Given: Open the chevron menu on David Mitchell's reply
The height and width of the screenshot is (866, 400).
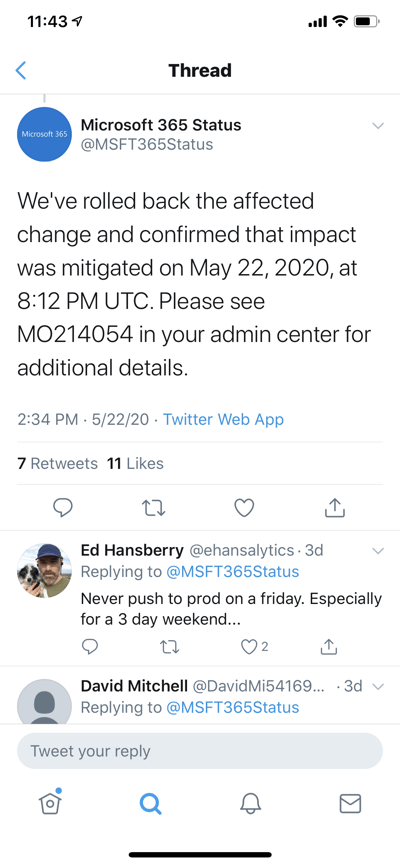Looking at the screenshot, I should click(x=378, y=687).
